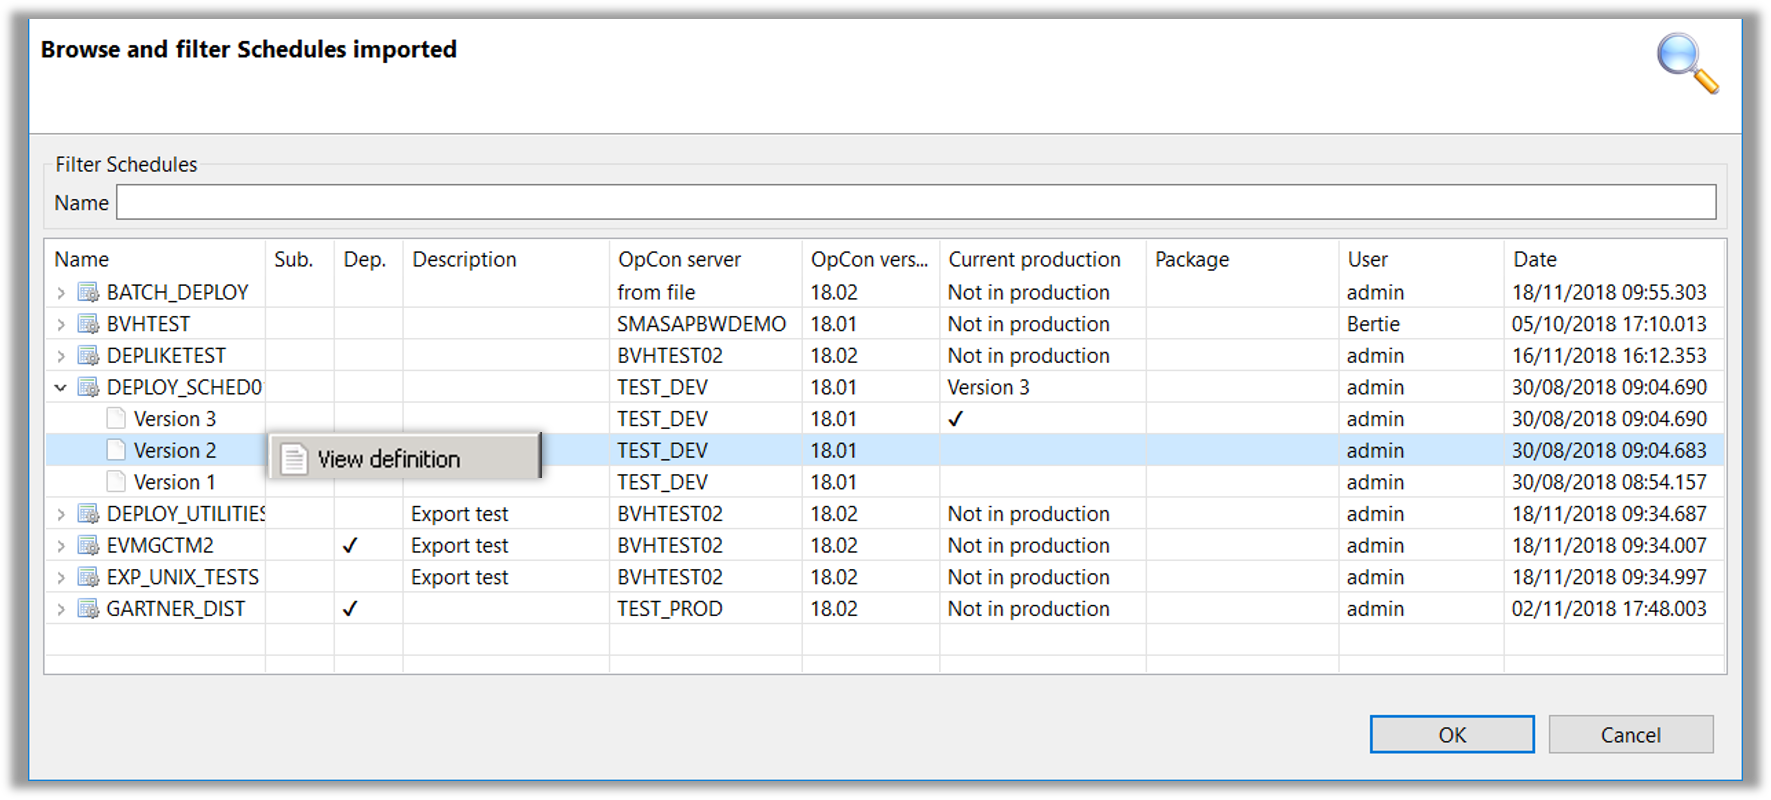Click date 18/11/2018 09:34.997
This screenshot has width=1771, height=800.
[1609, 577]
